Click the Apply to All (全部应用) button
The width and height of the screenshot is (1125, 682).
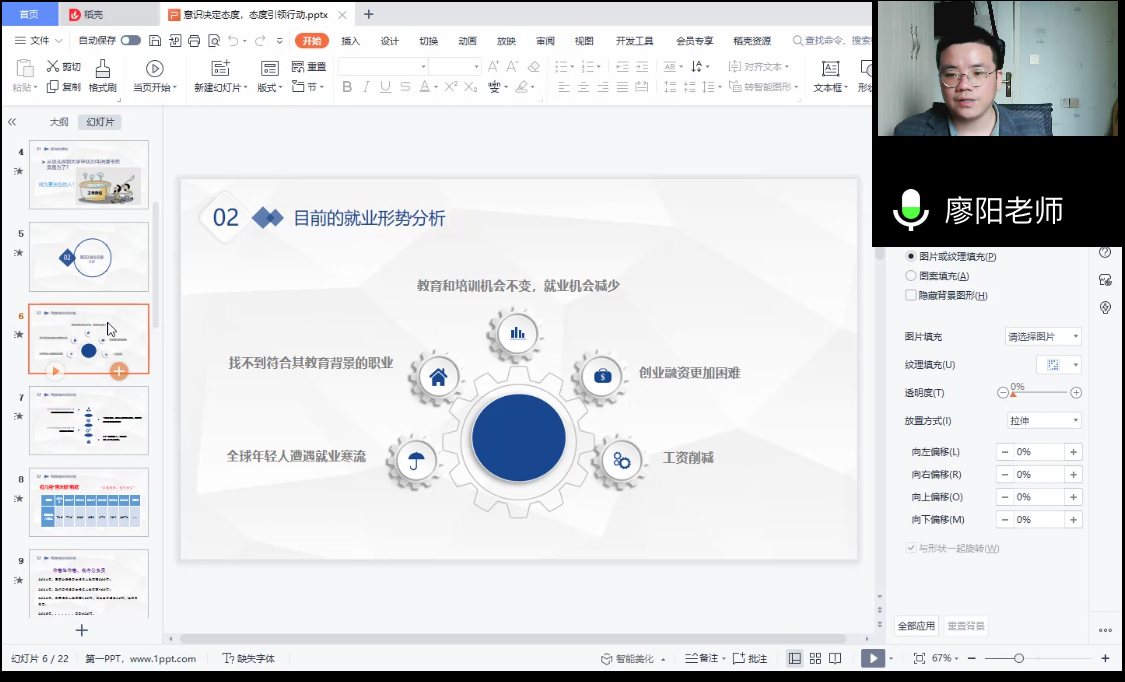(916, 626)
